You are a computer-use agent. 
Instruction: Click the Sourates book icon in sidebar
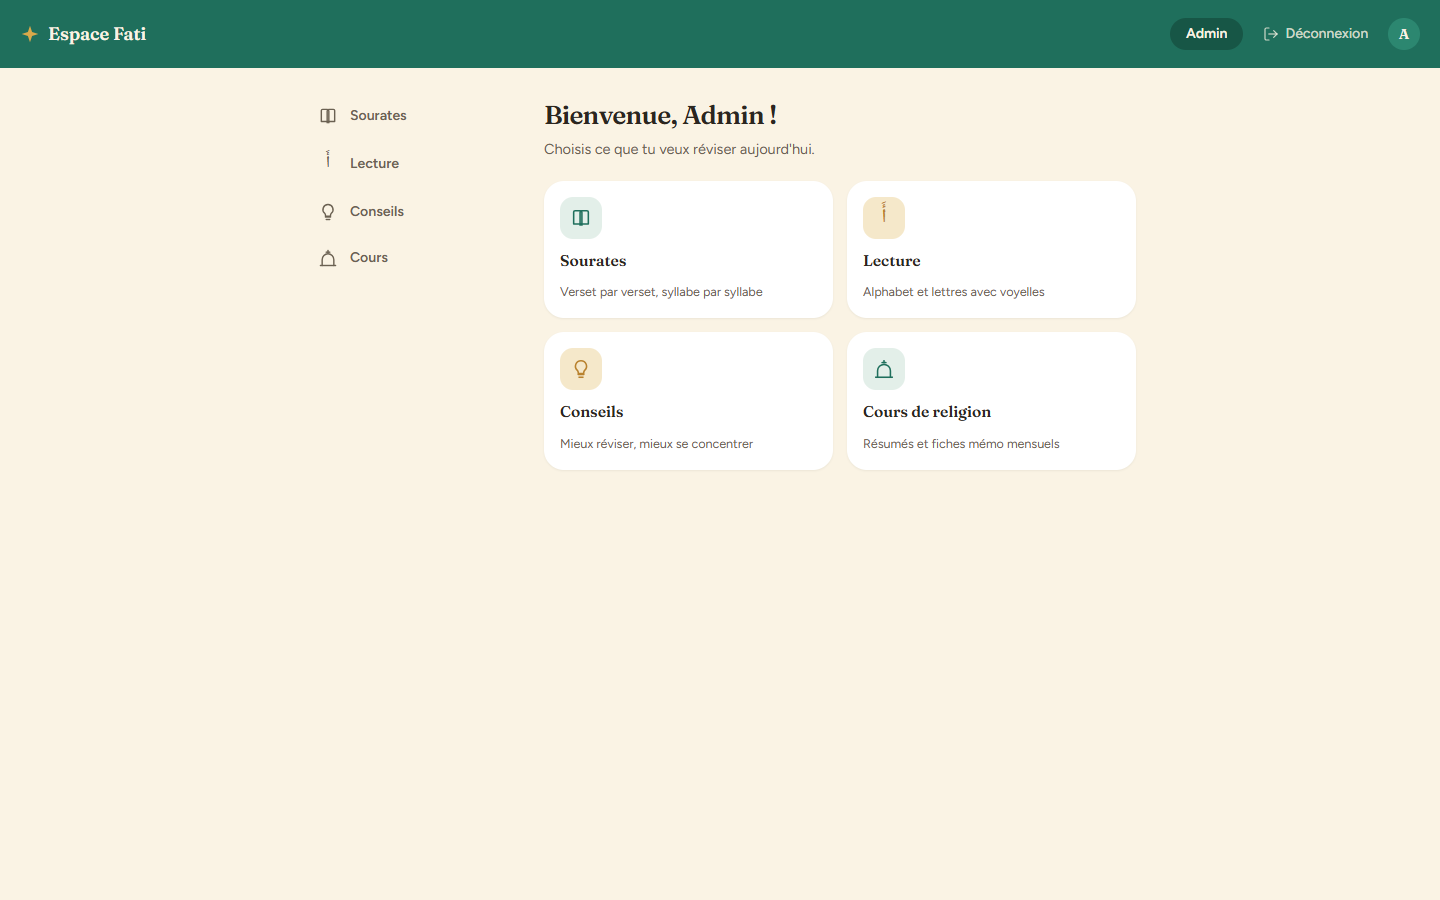coord(328,116)
